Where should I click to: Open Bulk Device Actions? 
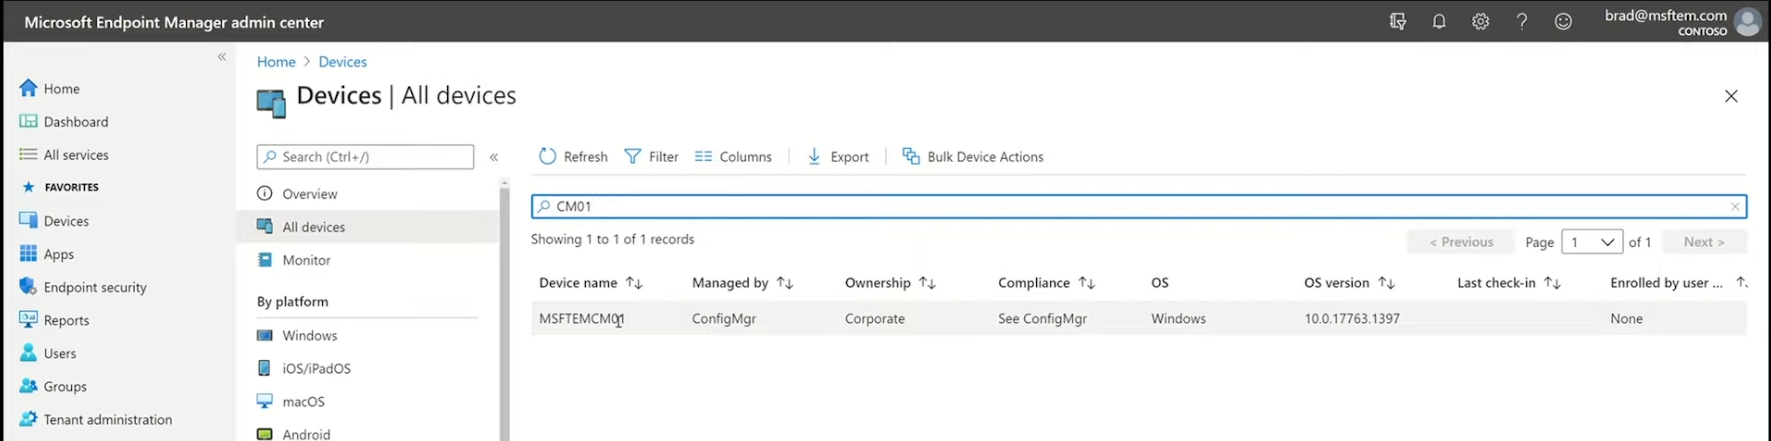click(x=973, y=156)
